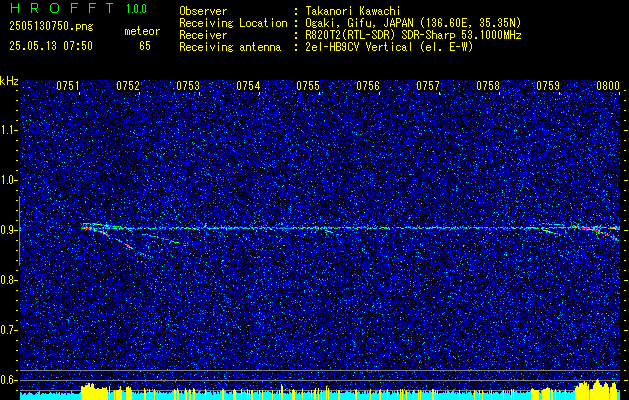Screen dimensions: 629x400
Task: Click the 0757 time marker
Action: click(428, 86)
